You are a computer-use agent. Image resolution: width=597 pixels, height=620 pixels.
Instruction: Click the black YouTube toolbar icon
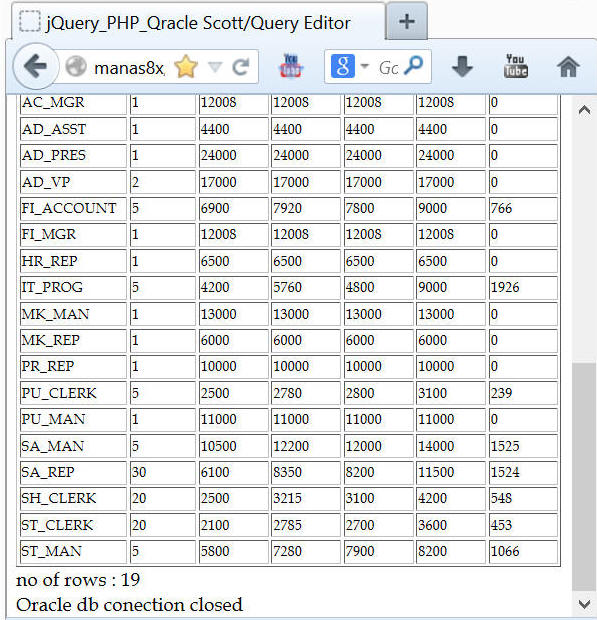click(x=516, y=66)
